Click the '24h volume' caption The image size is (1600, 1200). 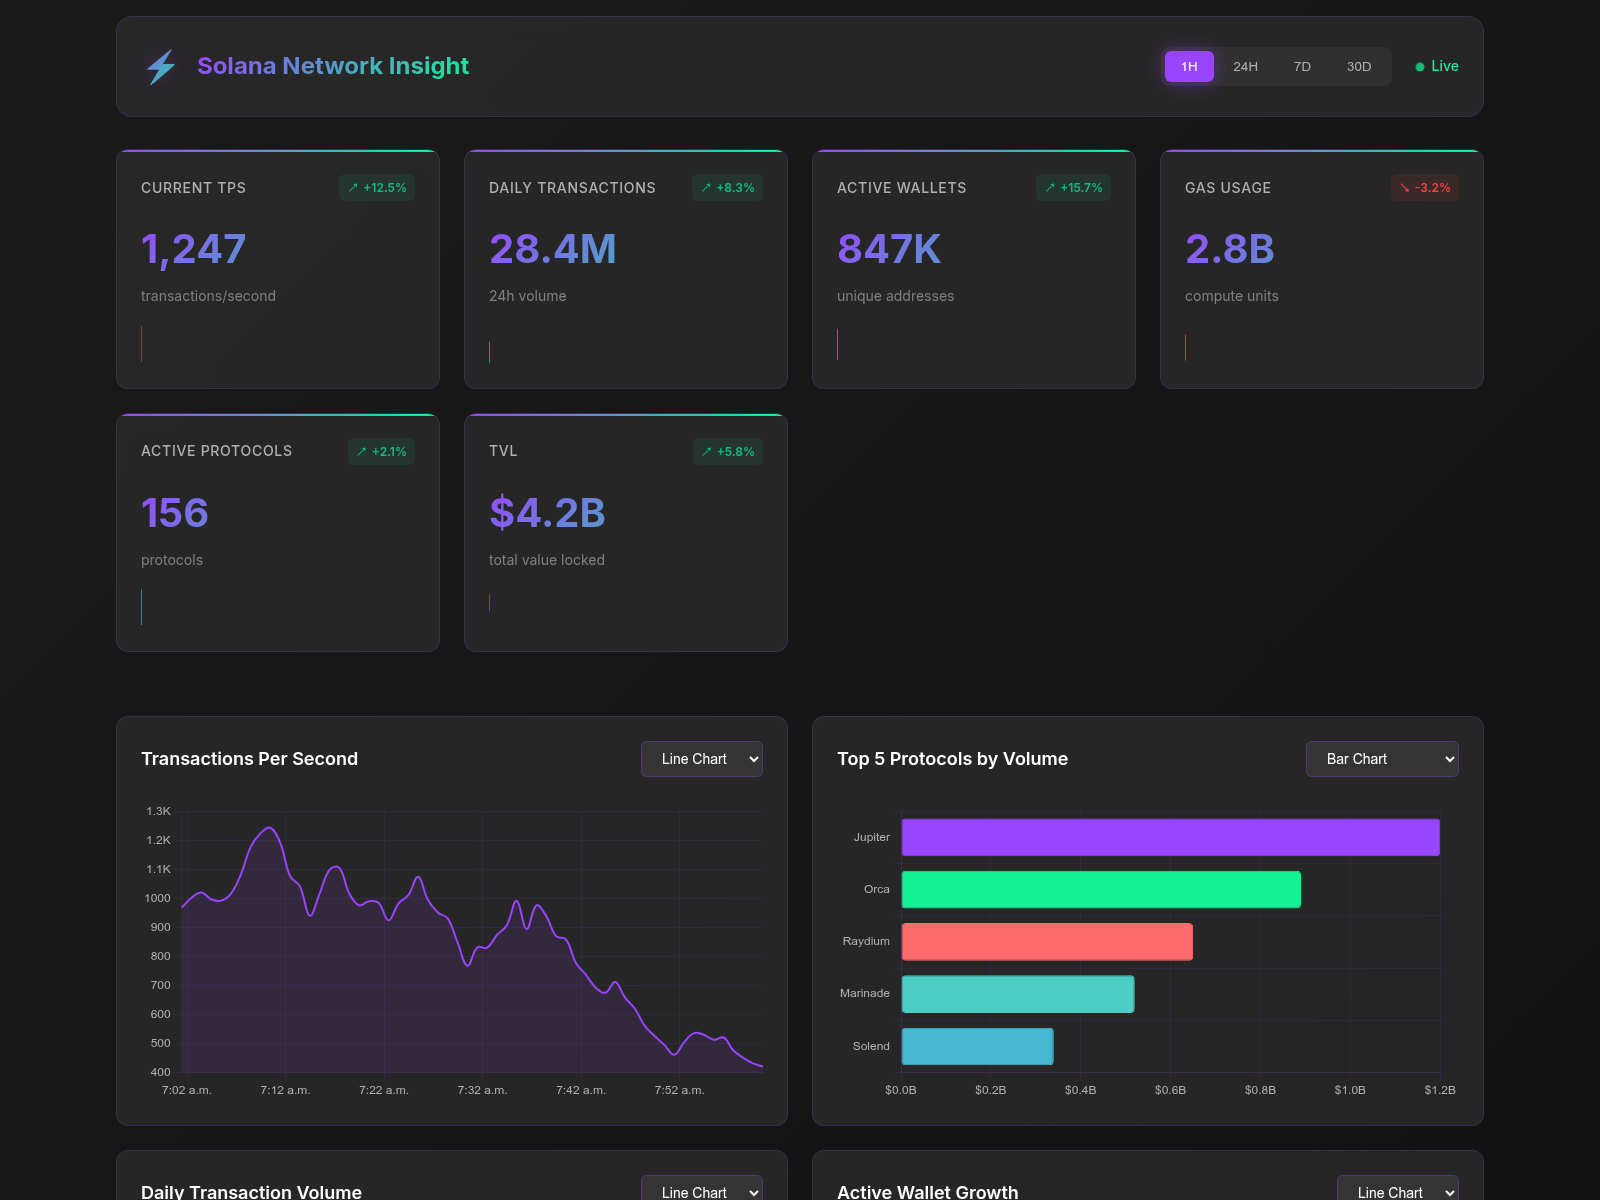[x=528, y=296]
